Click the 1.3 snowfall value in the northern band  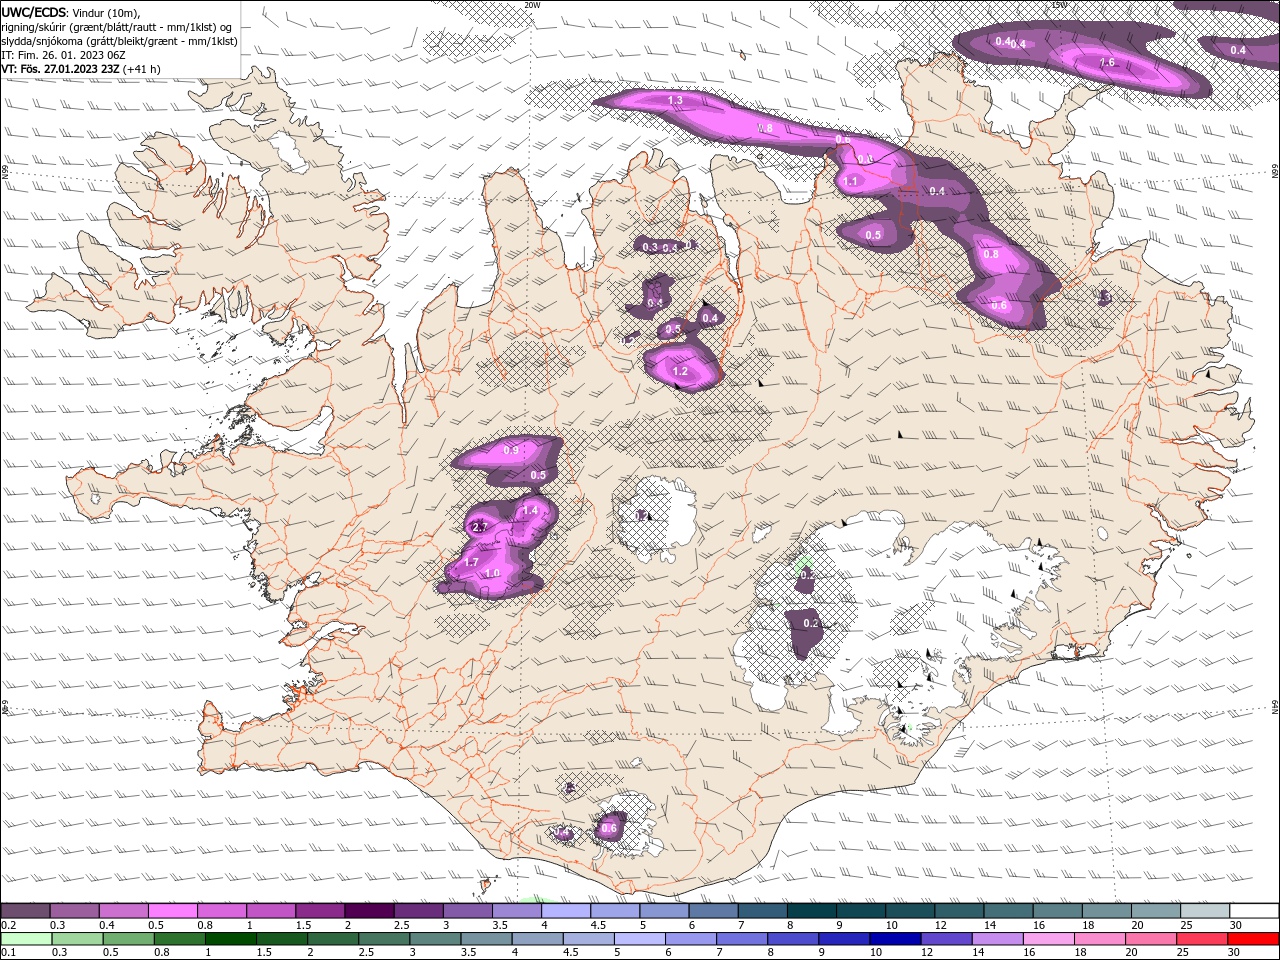point(675,100)
